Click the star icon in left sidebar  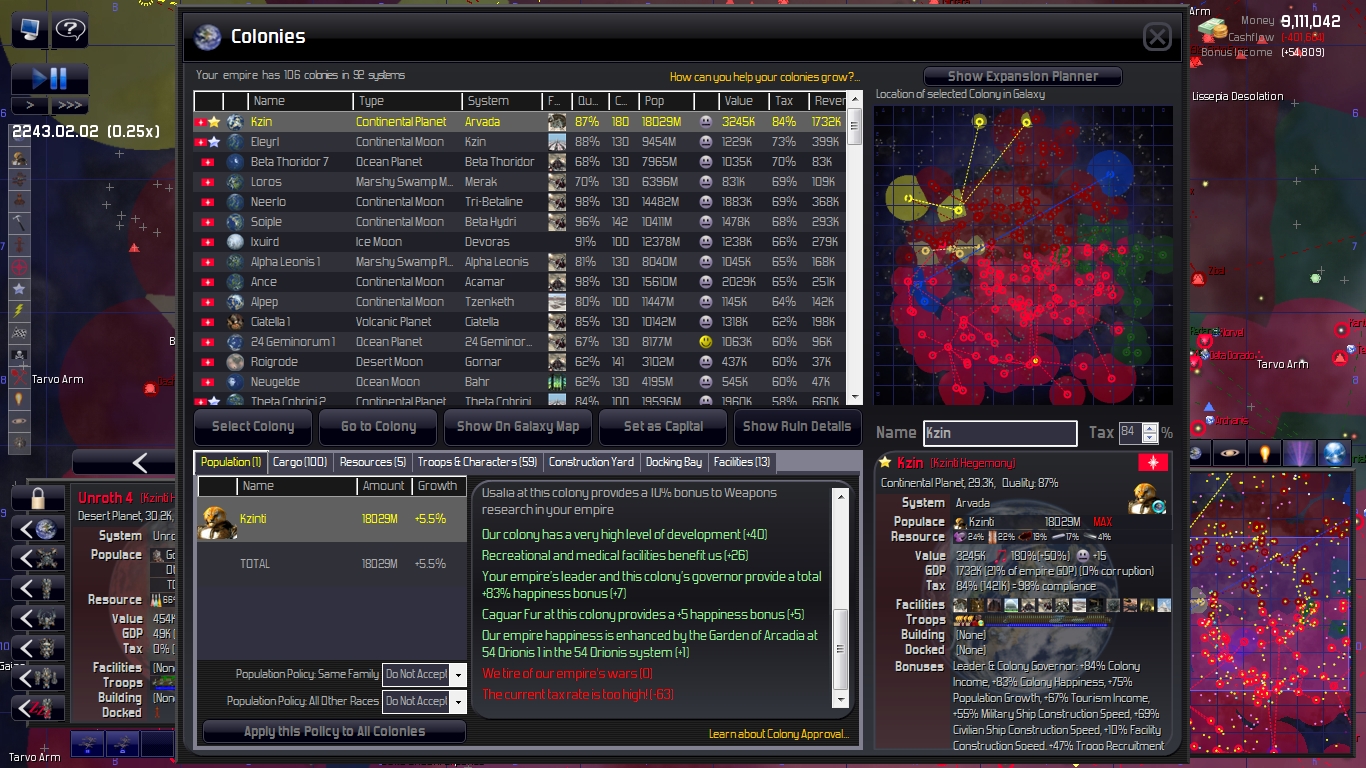coord(18,289)
